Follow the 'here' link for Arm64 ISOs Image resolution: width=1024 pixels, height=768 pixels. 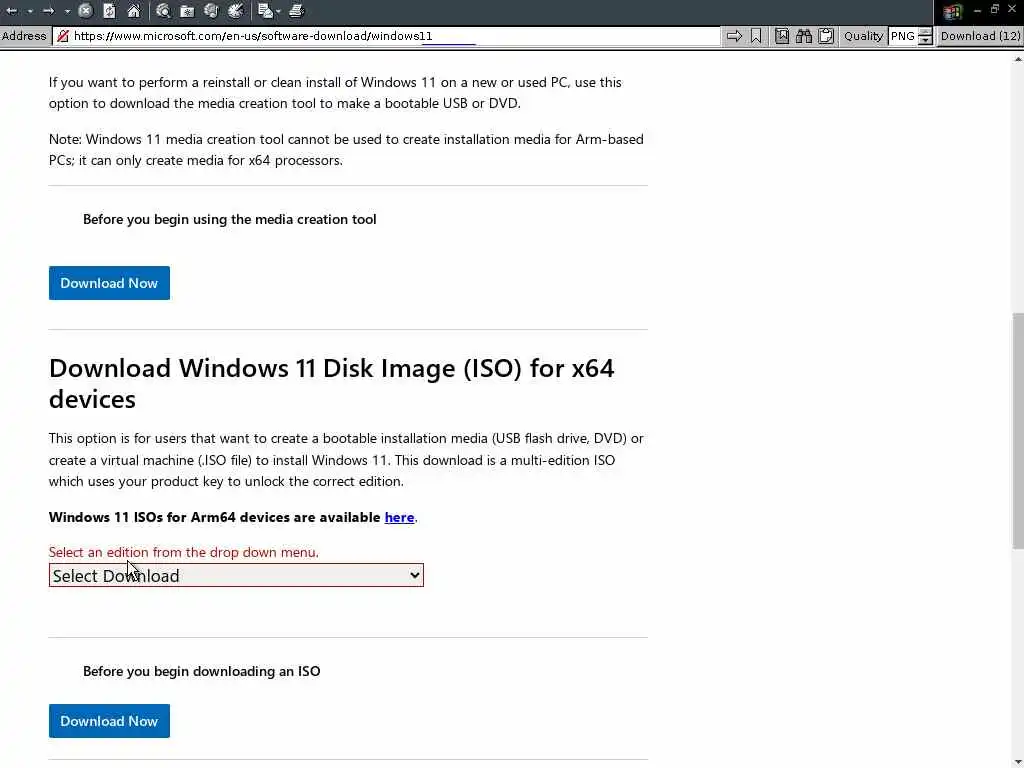pyautogui.click(x=399, y=517)
